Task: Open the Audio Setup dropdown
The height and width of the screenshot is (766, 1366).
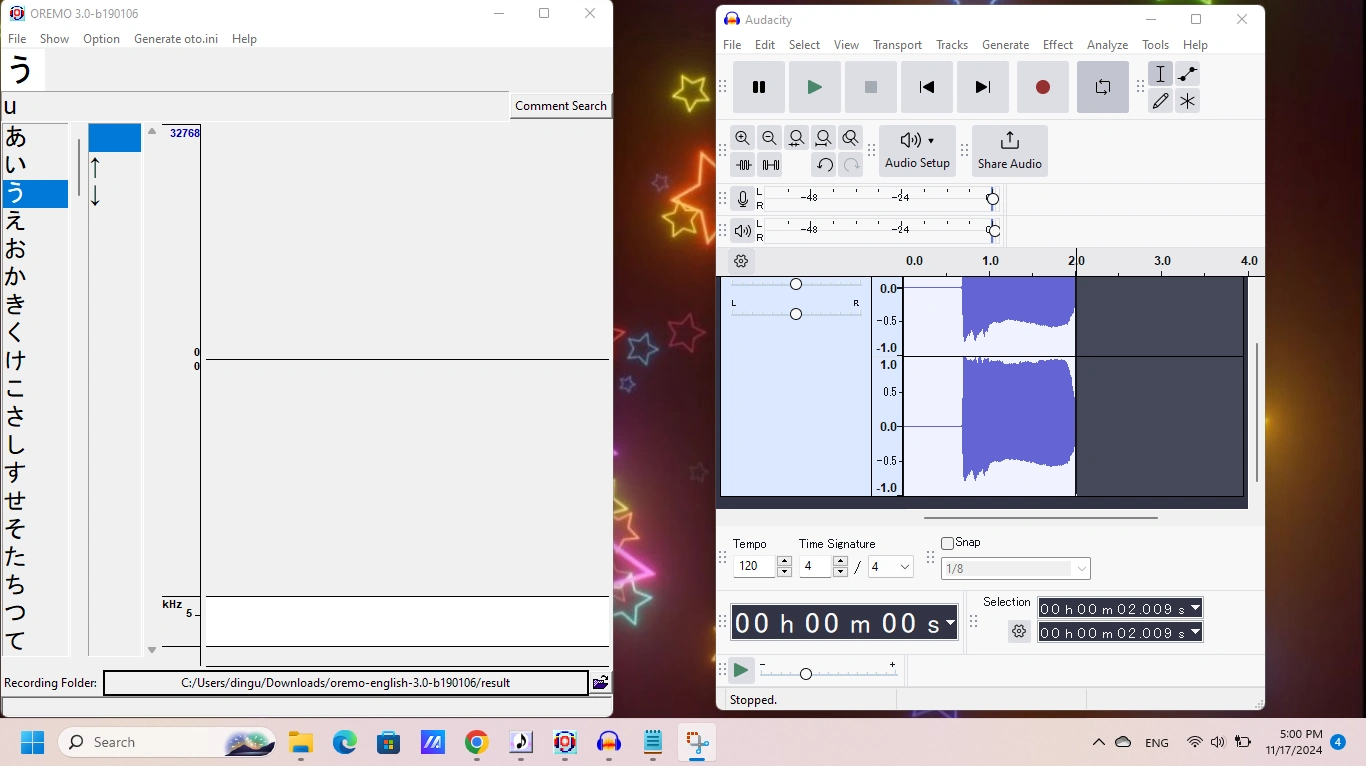Action: coord(917,150)
